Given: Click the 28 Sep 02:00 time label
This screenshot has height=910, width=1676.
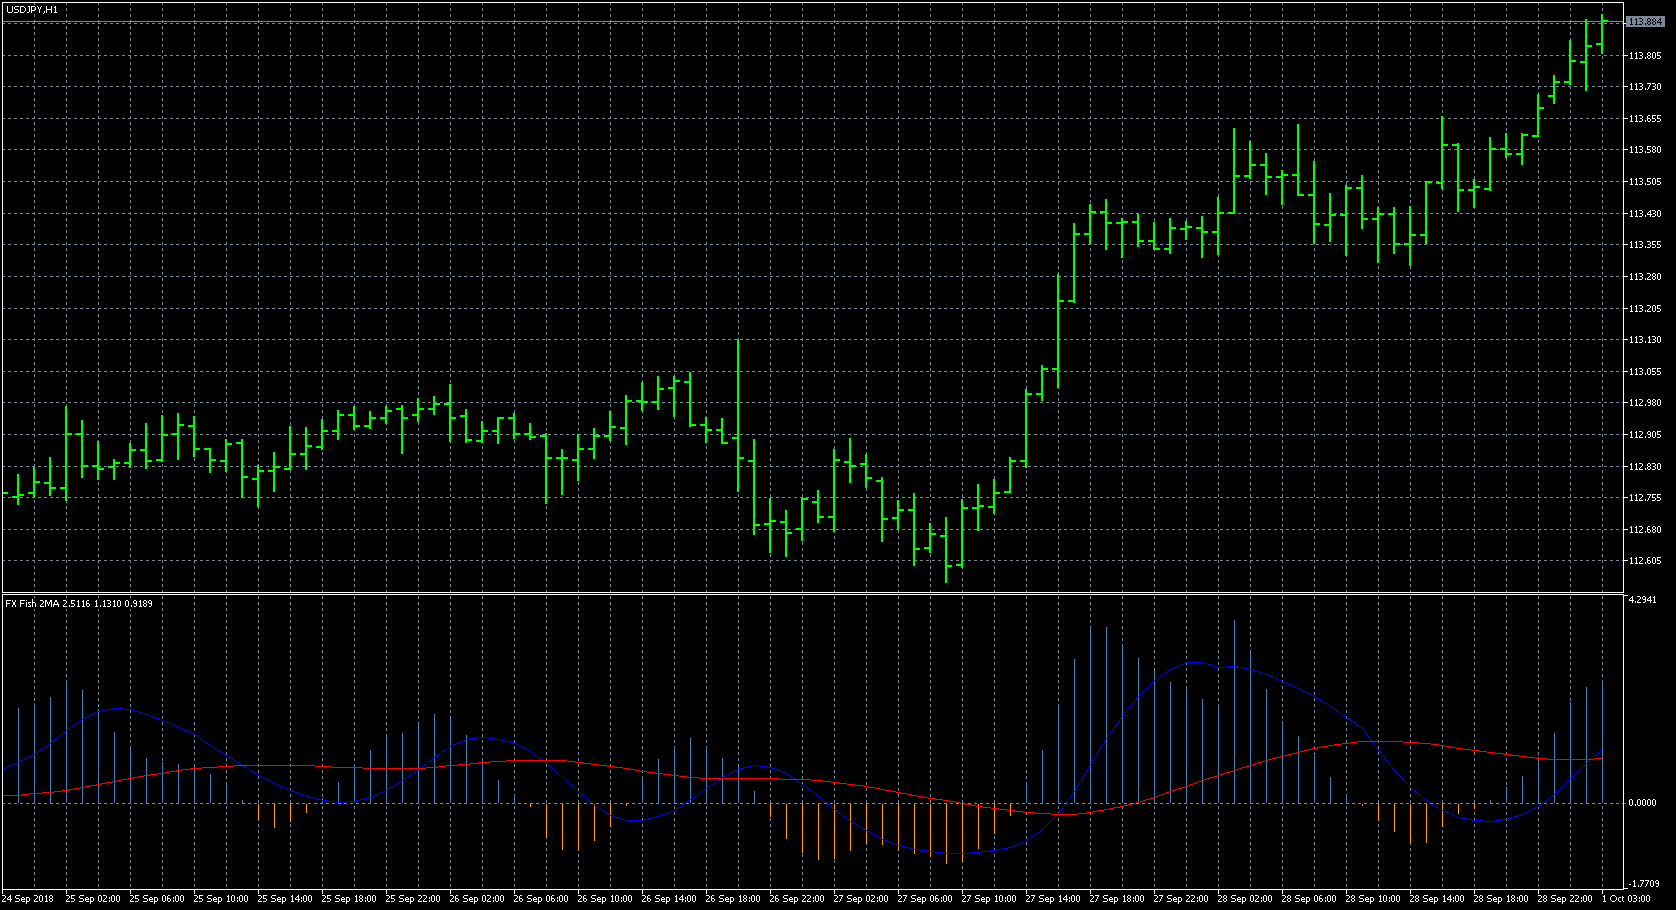Looking at the screenshot, I should 1245,899.
